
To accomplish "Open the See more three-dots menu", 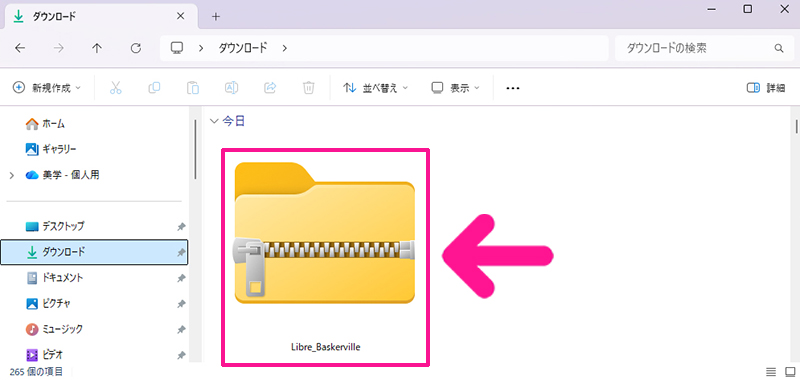I will point(512,88).
